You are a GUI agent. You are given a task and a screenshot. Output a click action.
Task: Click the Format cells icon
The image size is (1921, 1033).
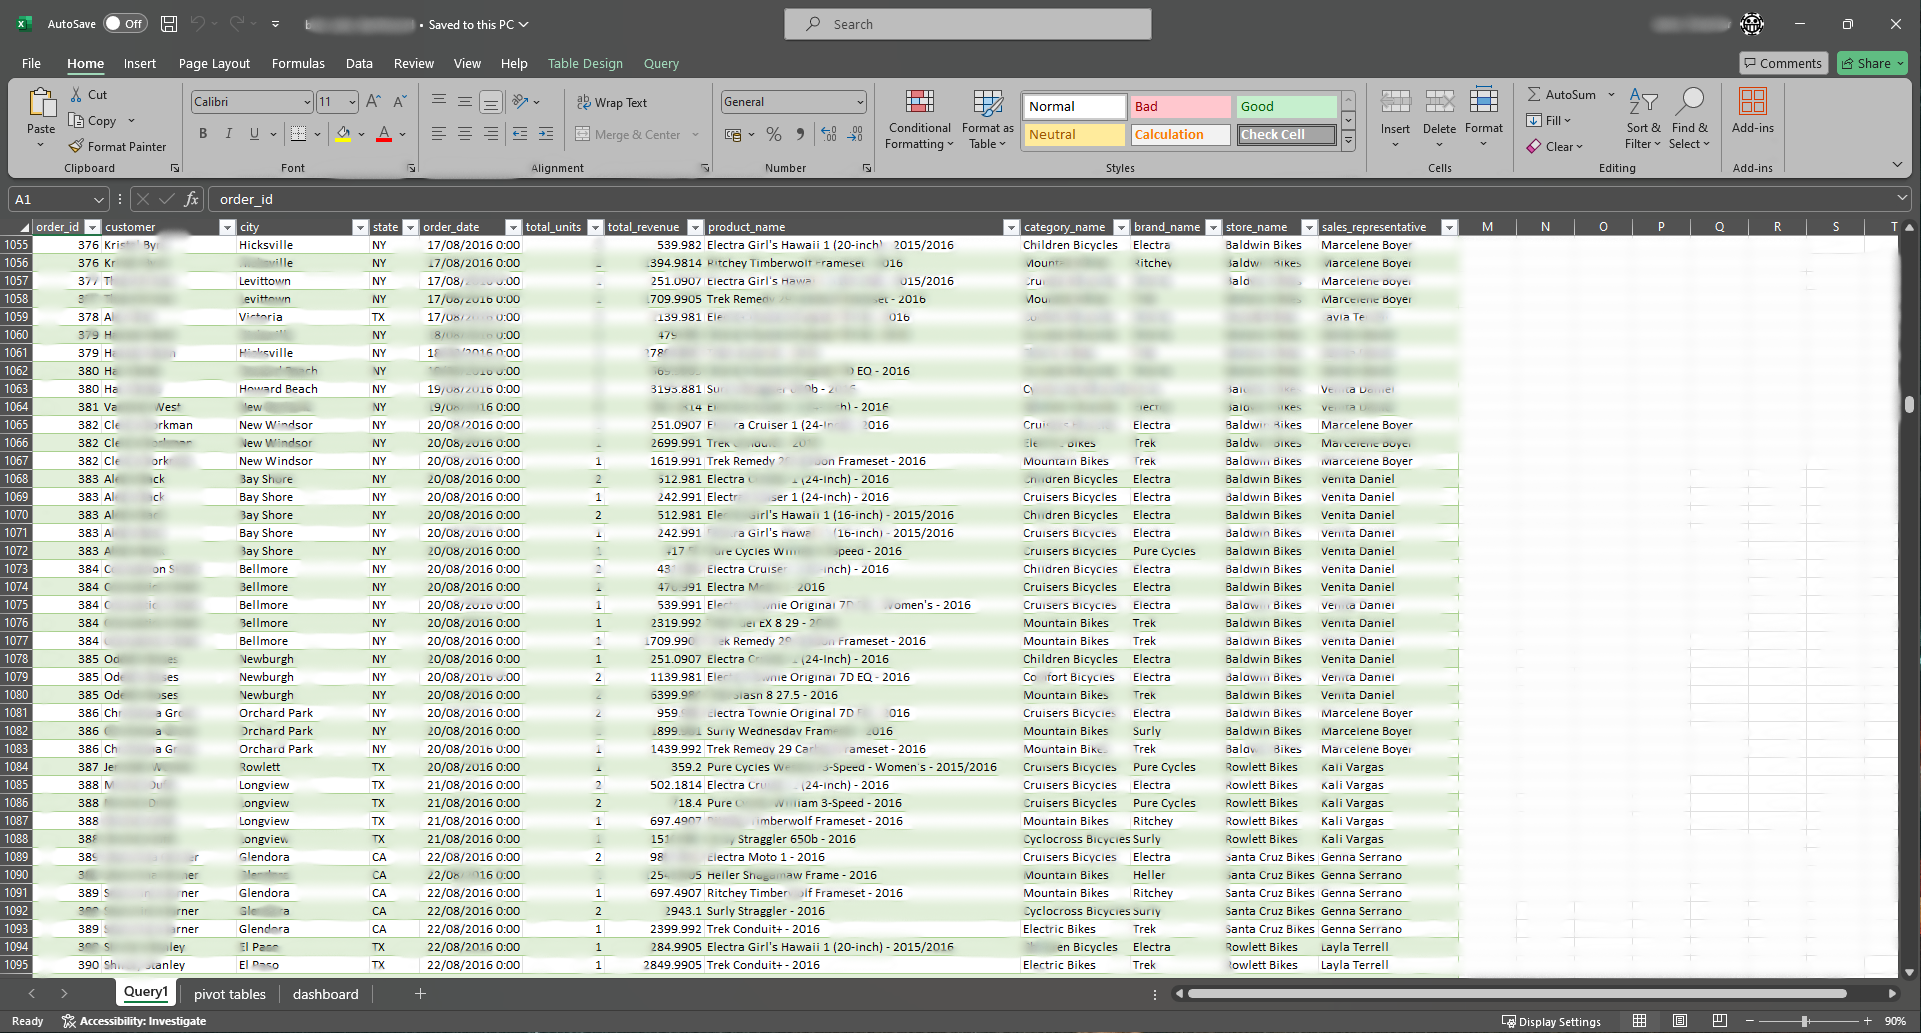pyautogui.click(x=1484, y=102)
